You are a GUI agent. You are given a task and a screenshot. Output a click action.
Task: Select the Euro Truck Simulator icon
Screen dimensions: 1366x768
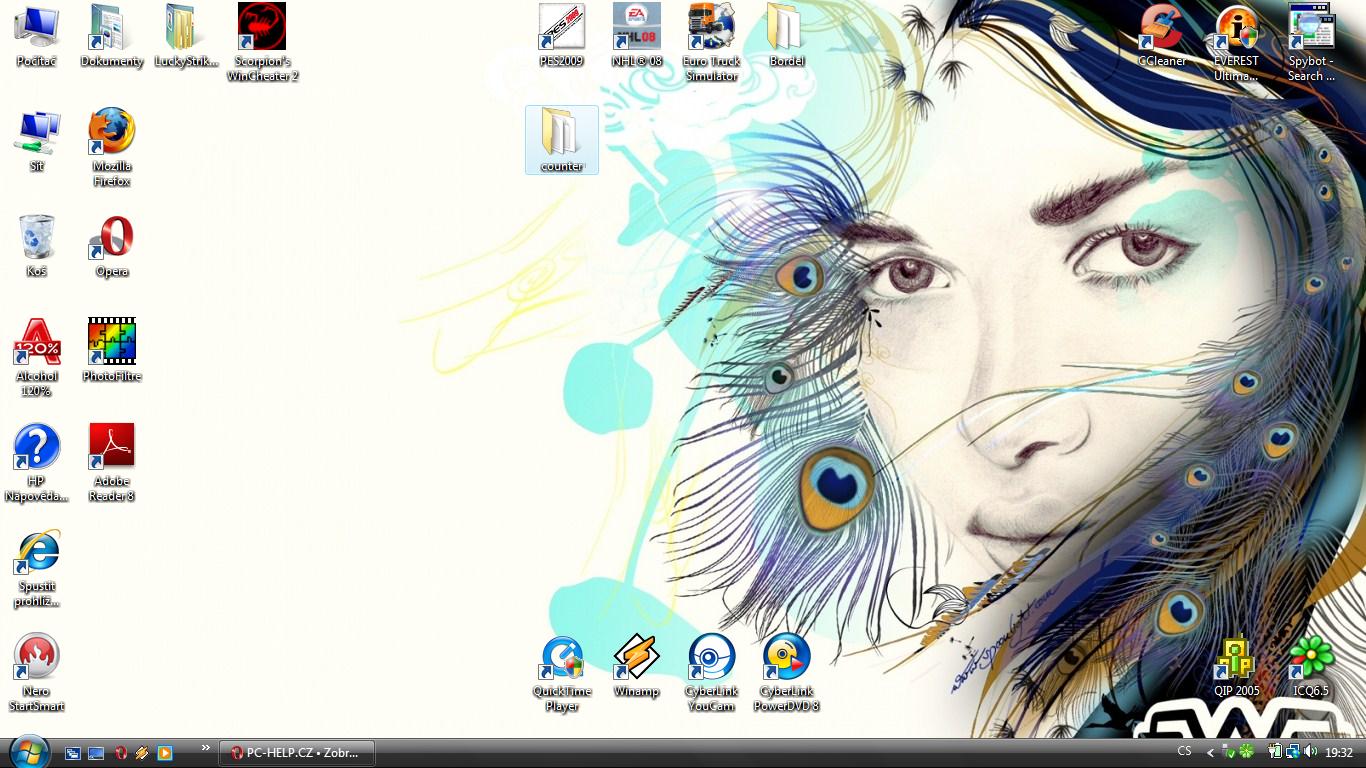tap(711, 28)
